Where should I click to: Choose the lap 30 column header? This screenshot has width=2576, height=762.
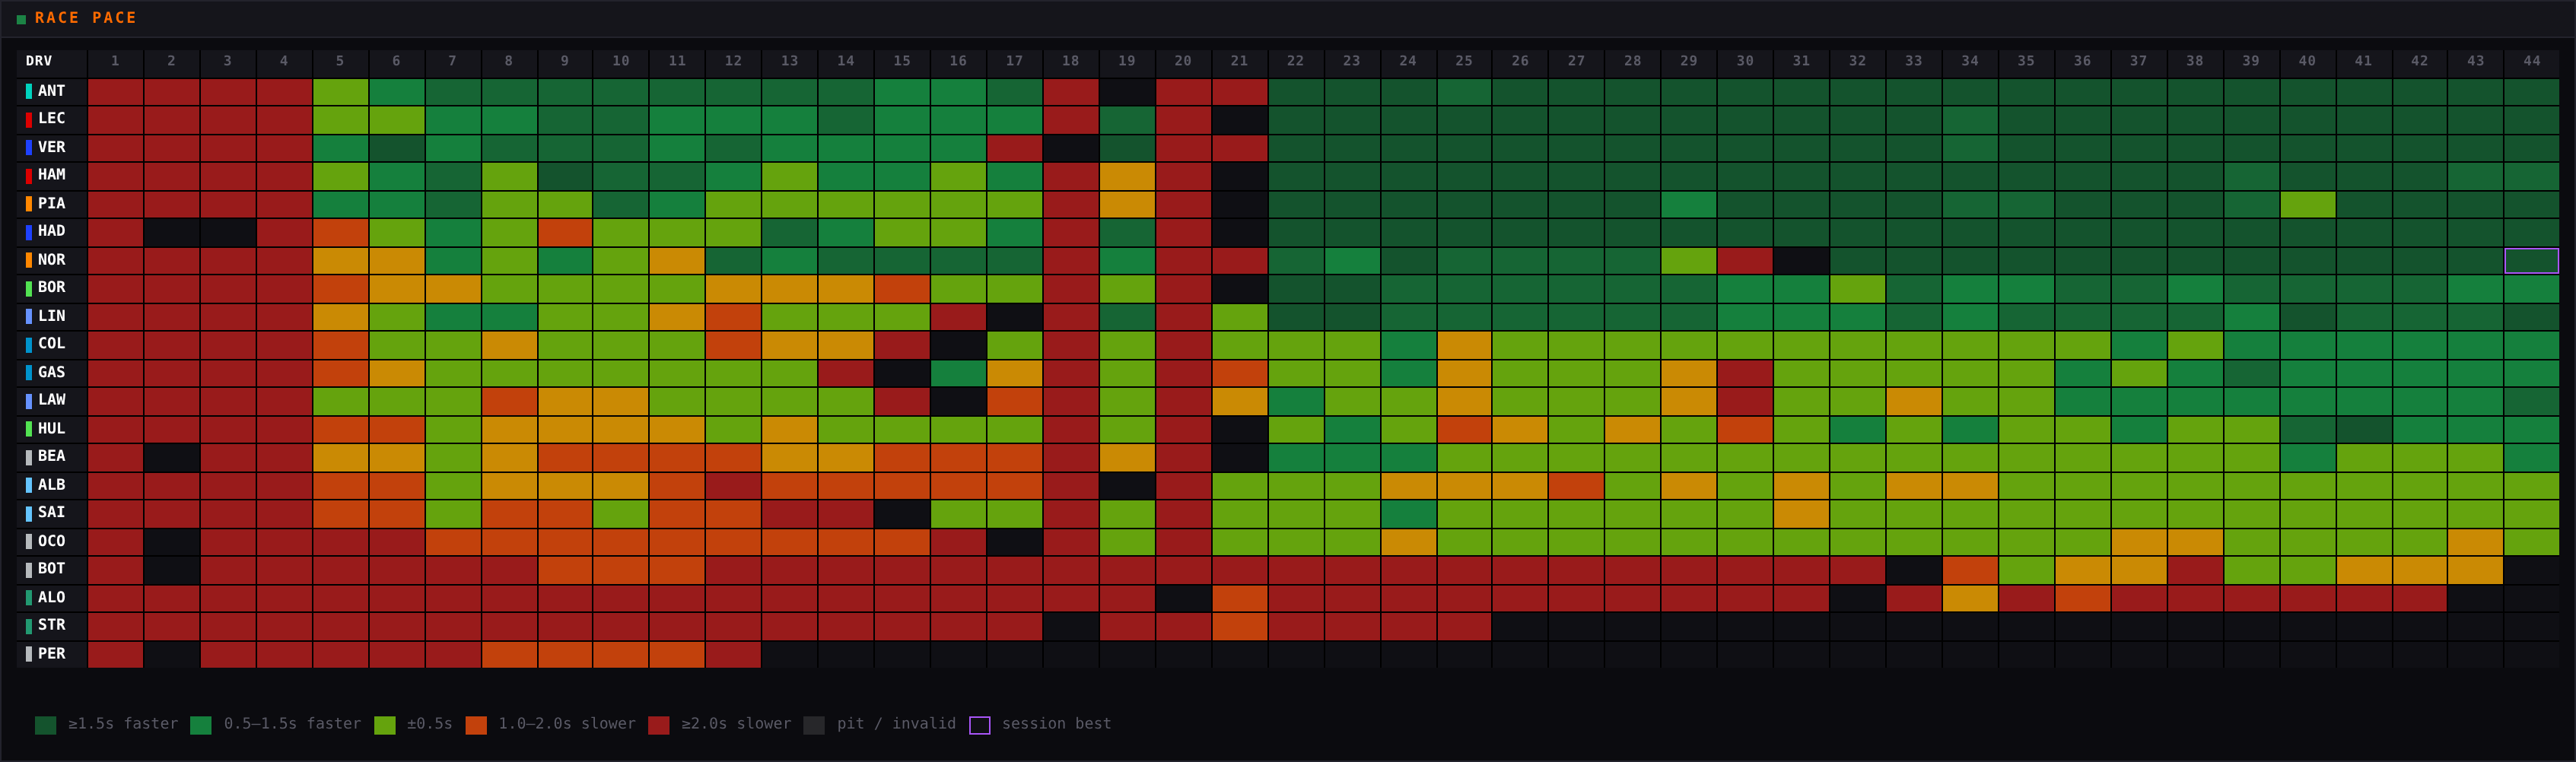pyautogui.click(x=1745, y=62)
